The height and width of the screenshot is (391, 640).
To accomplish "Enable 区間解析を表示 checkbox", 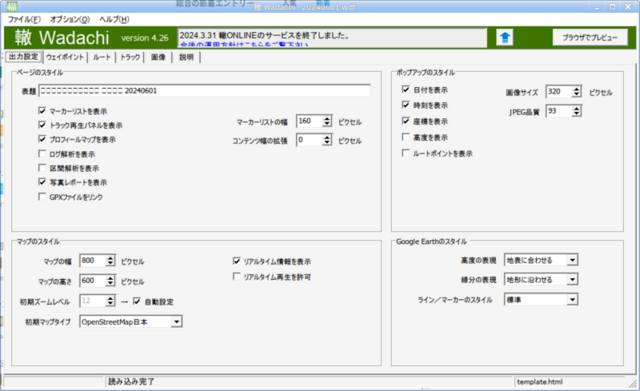I will click(42, 168).
